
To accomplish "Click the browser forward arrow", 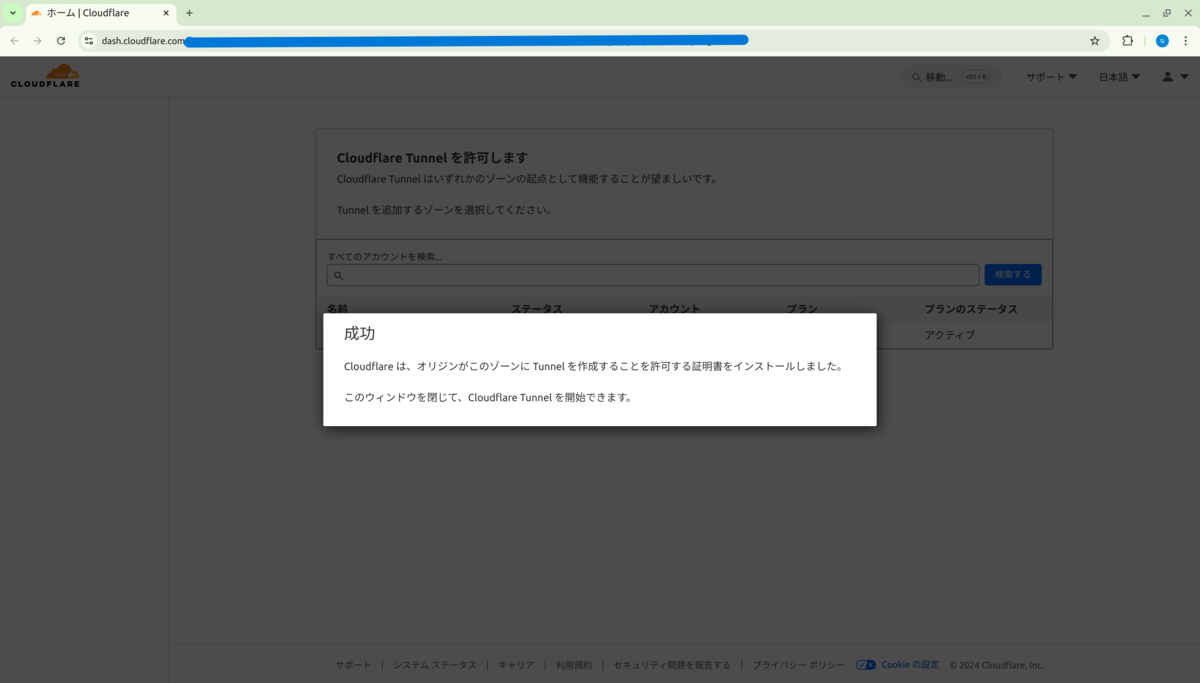I will 37,41.
